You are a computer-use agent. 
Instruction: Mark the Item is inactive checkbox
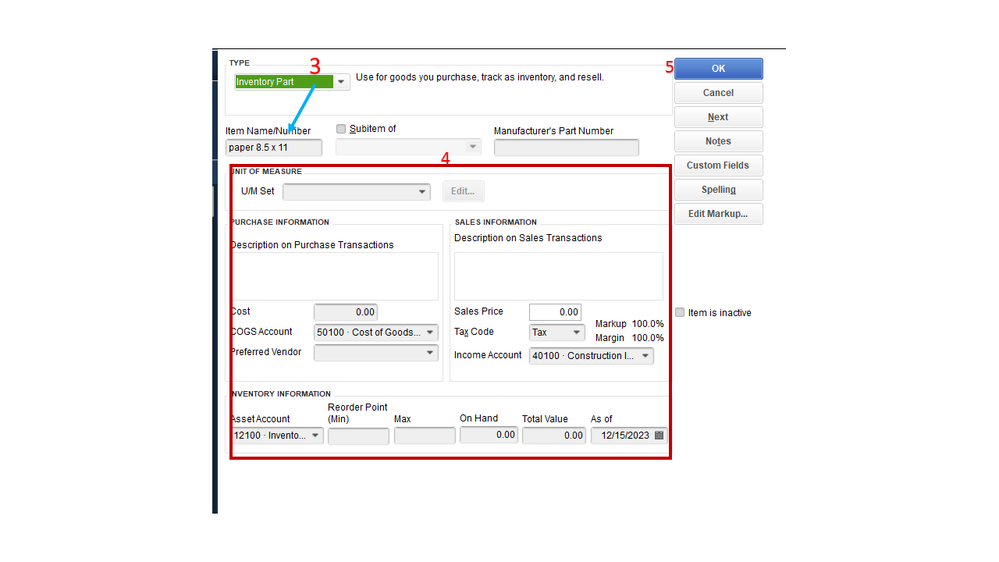tap(680, 312)
